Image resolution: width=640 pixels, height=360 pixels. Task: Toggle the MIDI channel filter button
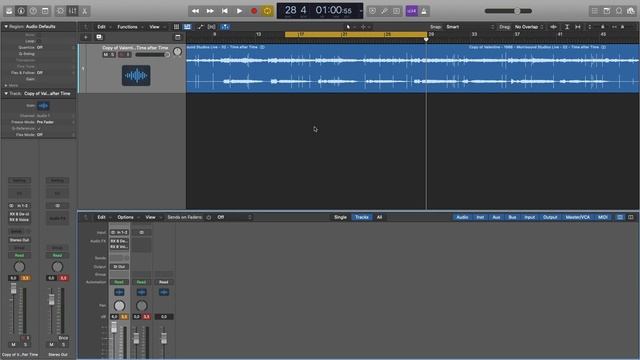[x=603, y=217]
